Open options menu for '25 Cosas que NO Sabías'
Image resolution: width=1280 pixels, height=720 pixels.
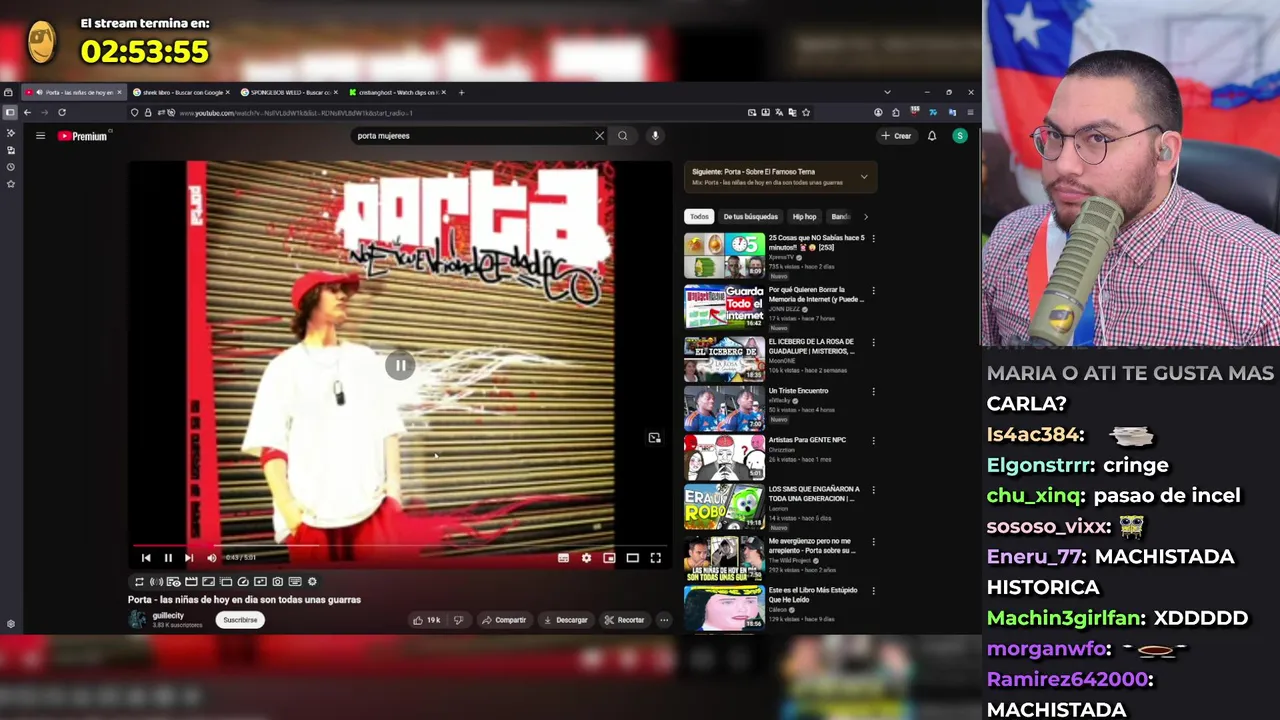[873, 239]
